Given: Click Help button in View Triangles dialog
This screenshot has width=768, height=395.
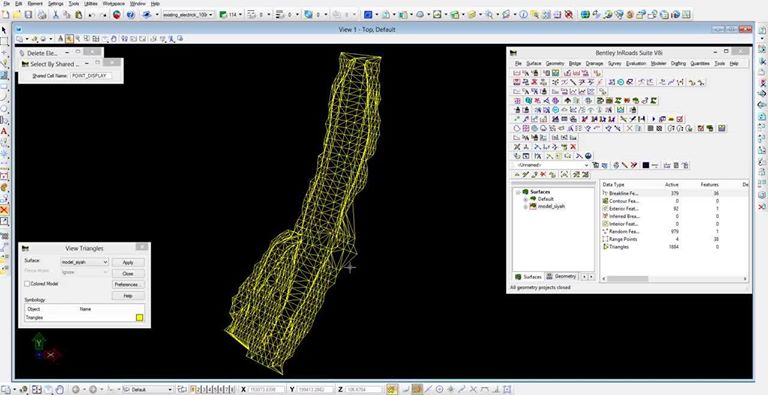Looking at the screenshot, I should click(128, 296).
